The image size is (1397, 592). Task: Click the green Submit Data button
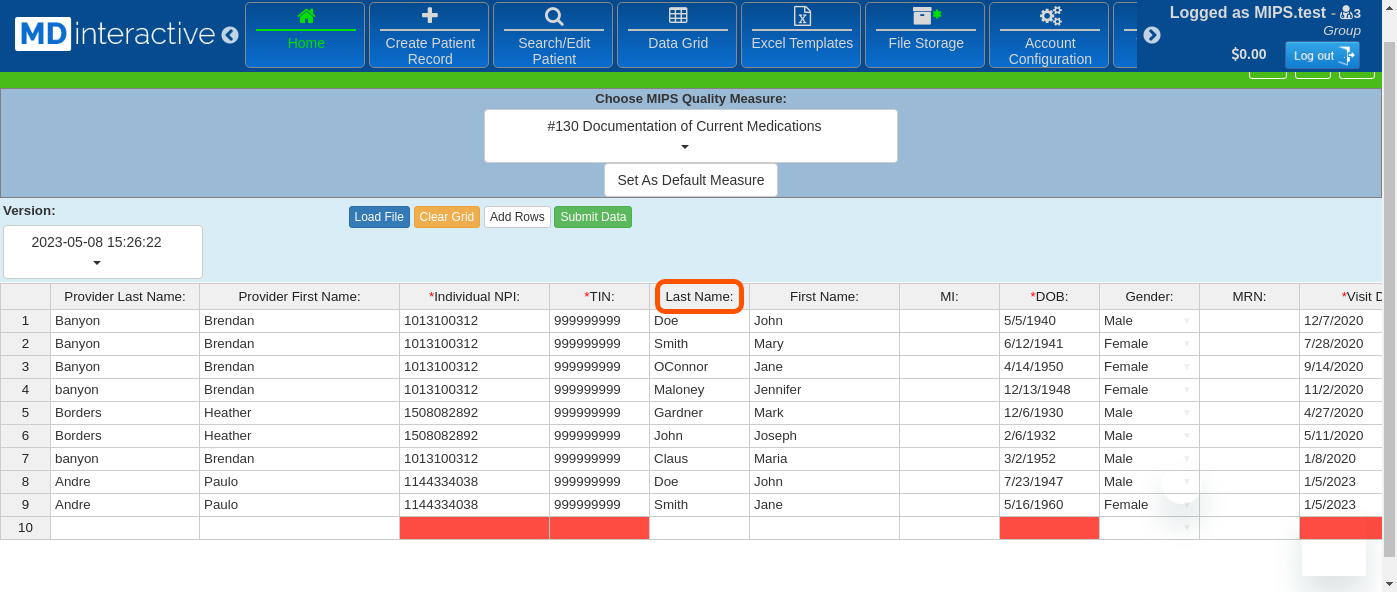[593, 217]
